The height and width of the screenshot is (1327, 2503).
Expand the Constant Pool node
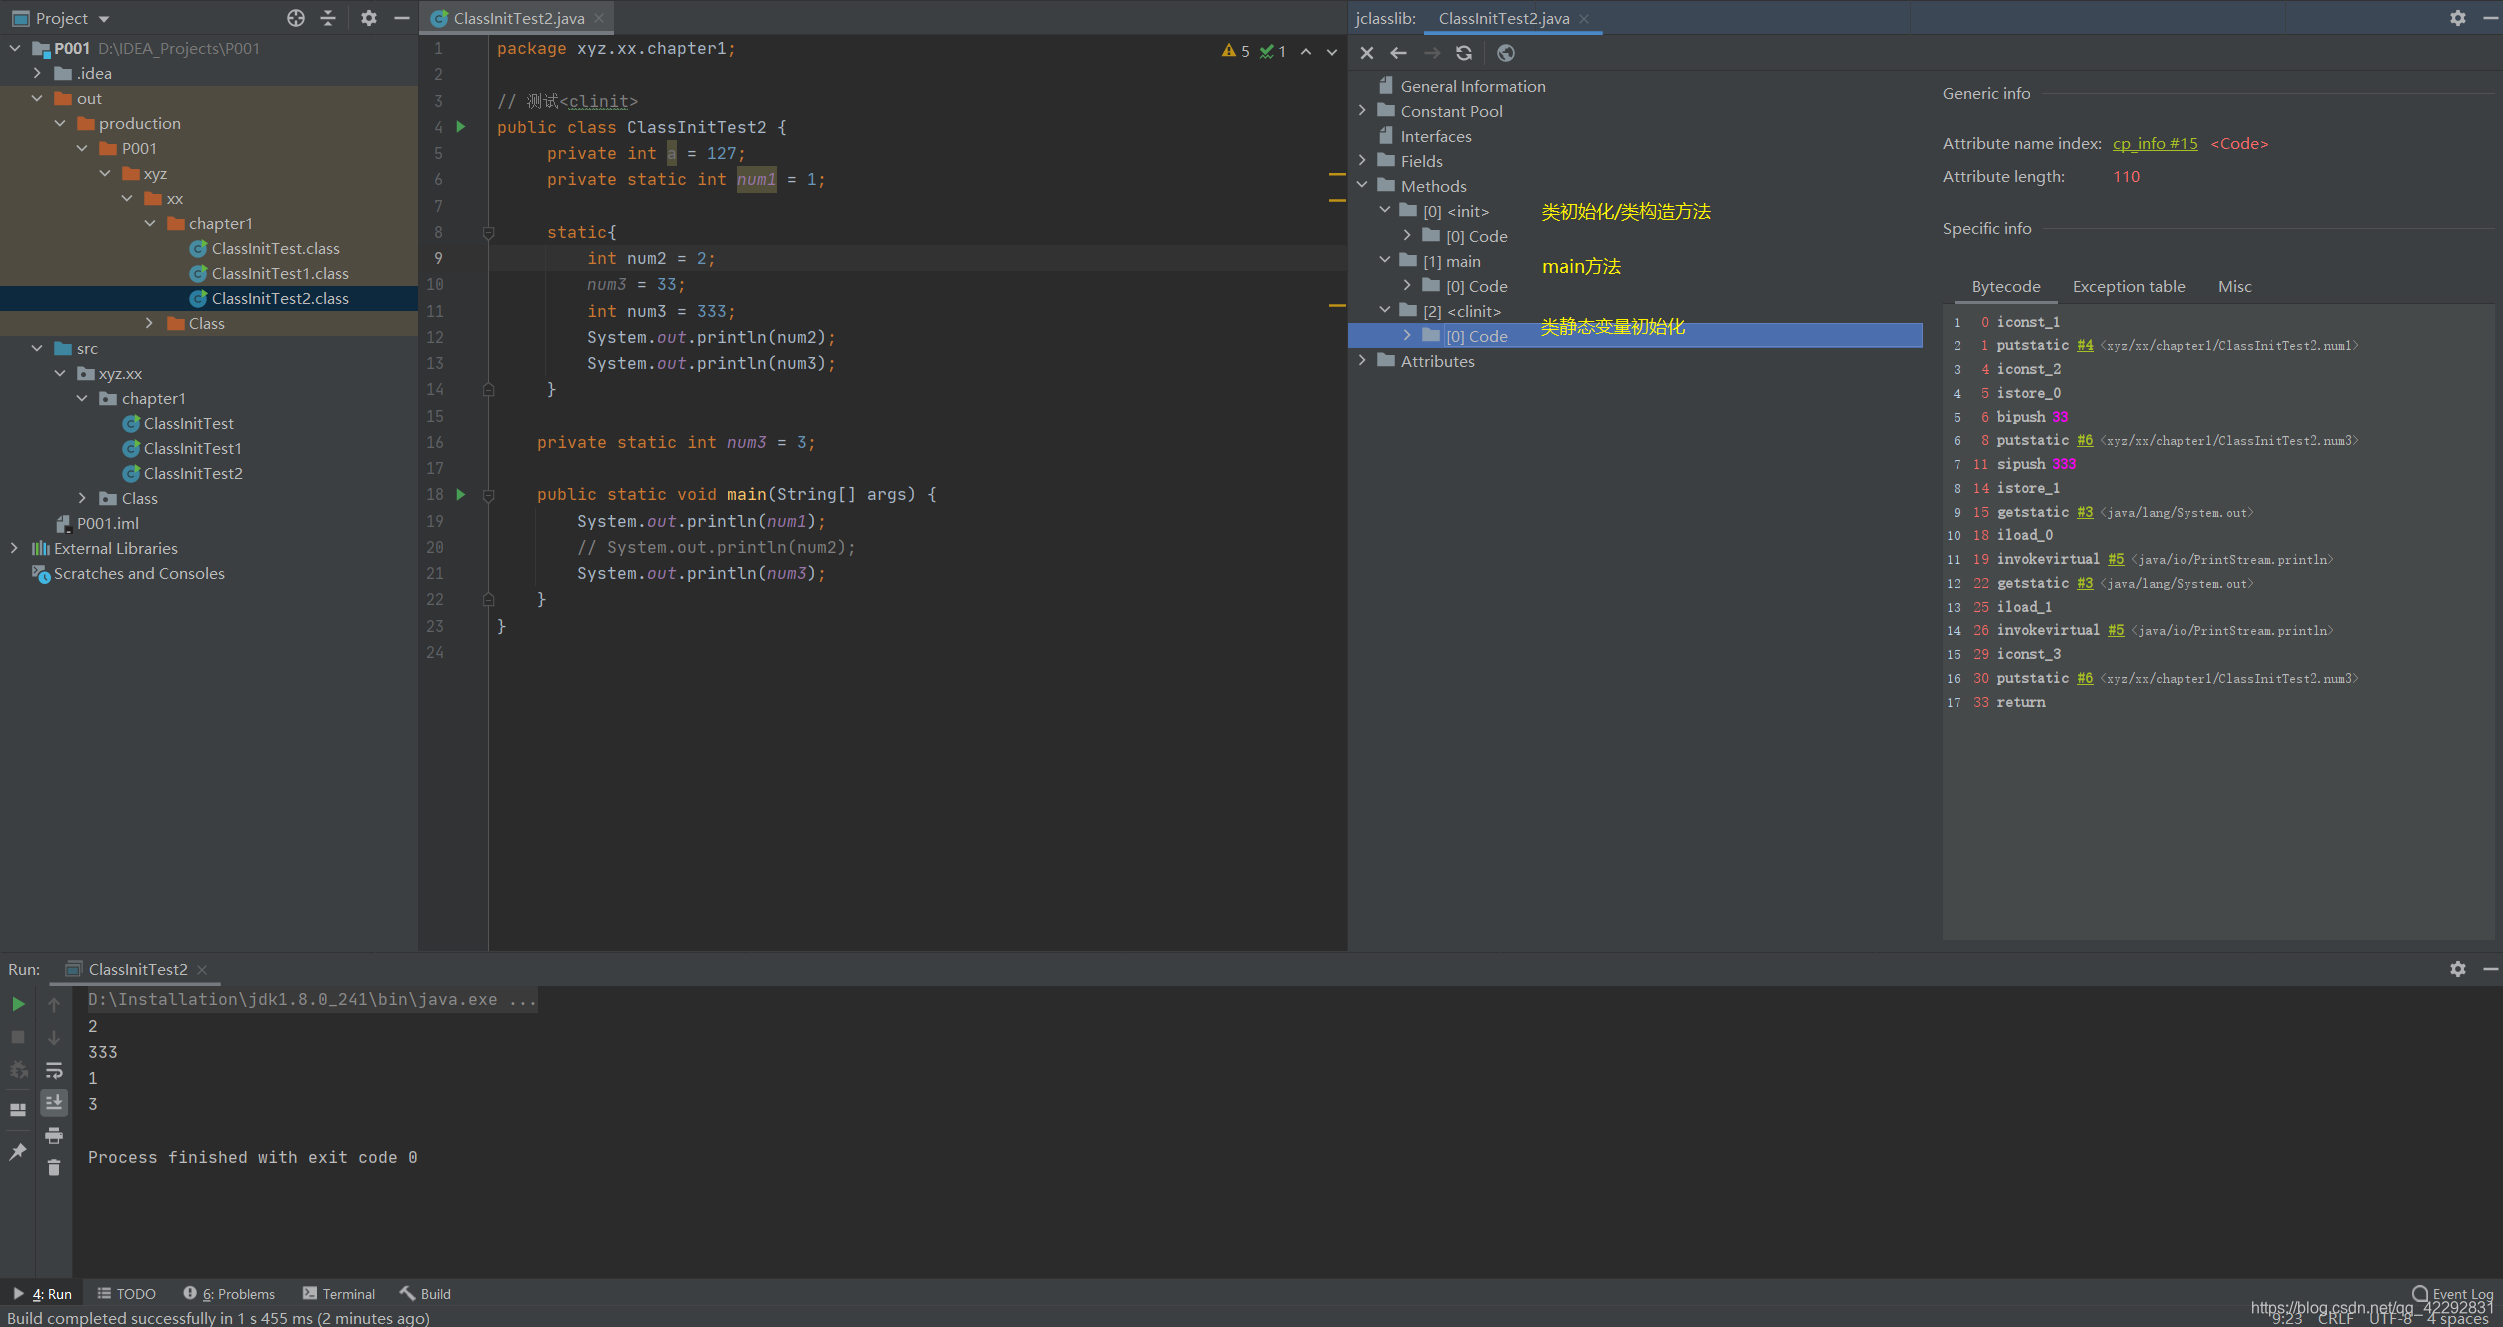point(1362,111)
